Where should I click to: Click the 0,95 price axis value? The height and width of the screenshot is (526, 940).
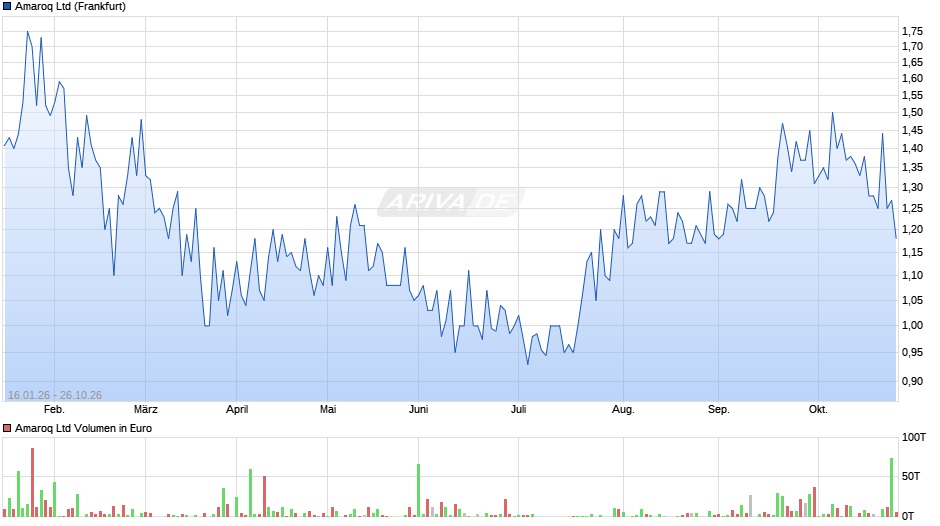click(912, 352)
